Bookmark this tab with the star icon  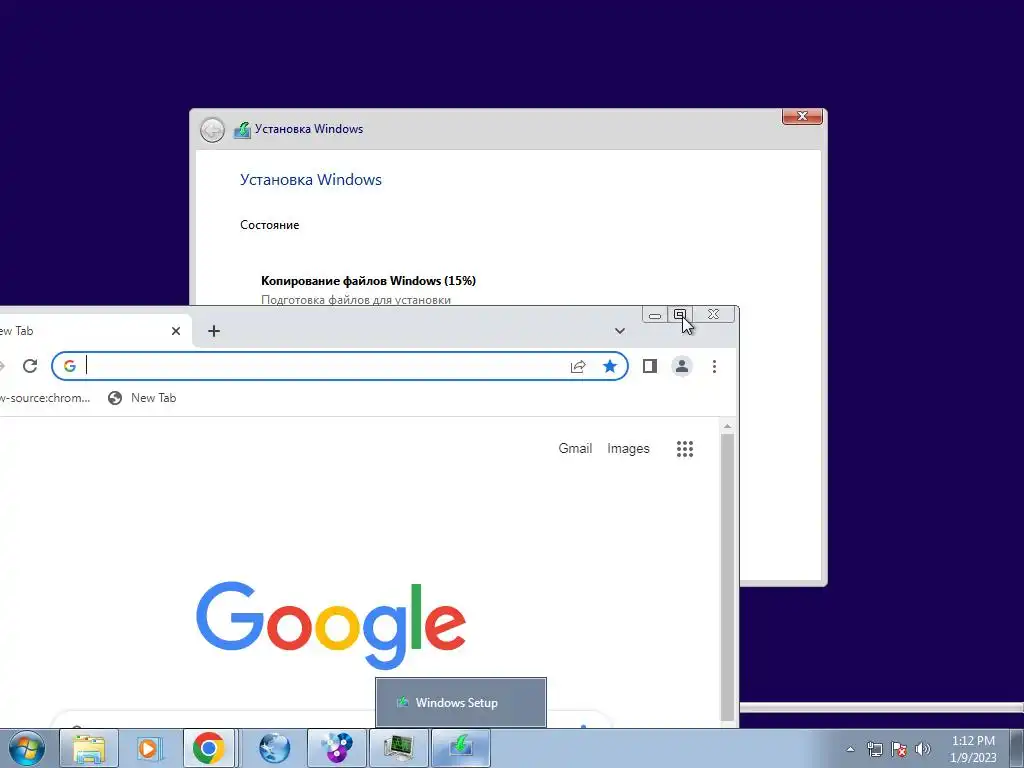click(x=610, y=366)
